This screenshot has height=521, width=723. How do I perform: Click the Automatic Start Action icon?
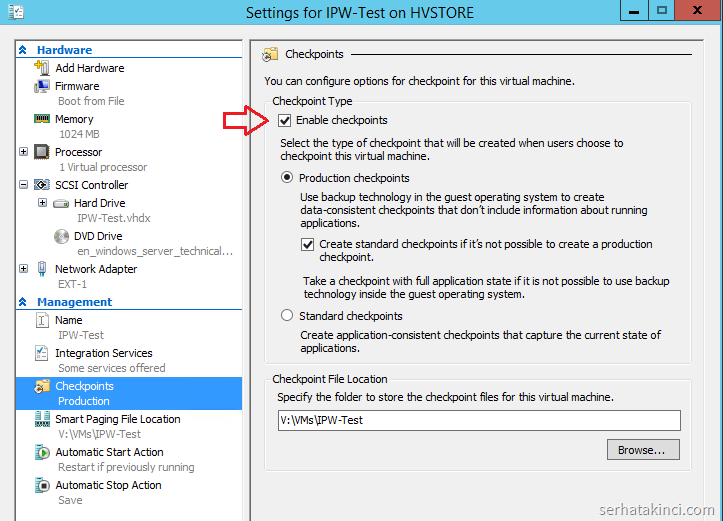click(42, 452)
